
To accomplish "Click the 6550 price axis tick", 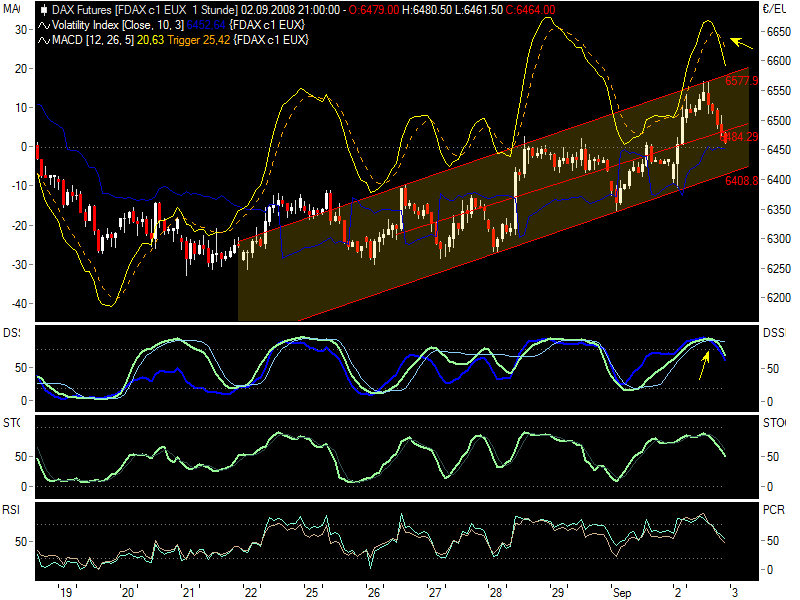I will [779, 91].
